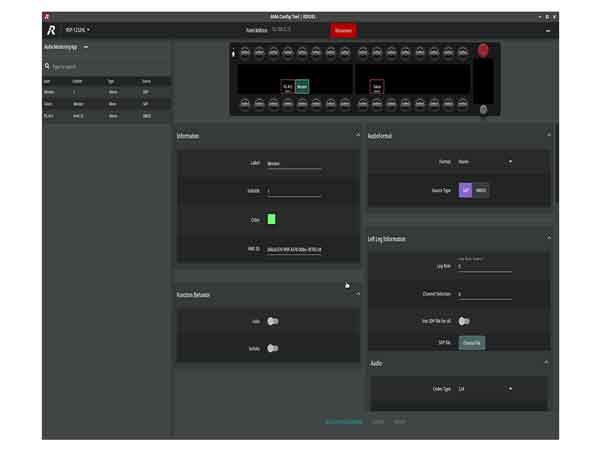Click the leftmost key in the panel's top row
This screenshot has height=450, width=600.
click(x=245, y=52)
